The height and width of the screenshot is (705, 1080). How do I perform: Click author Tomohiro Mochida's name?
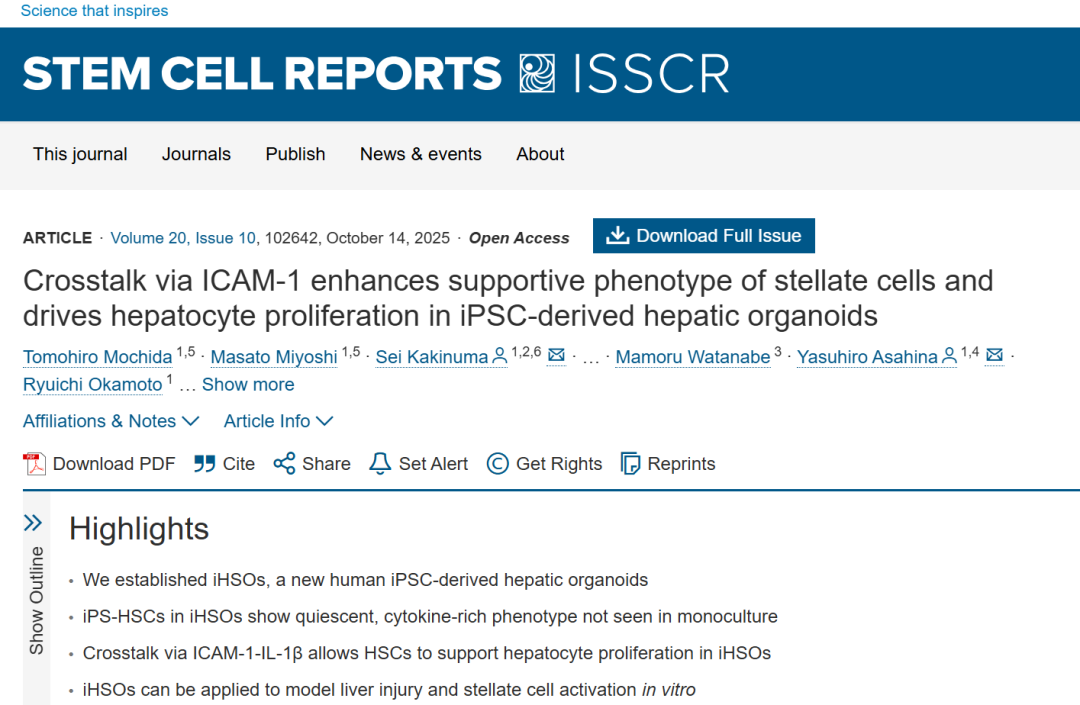pyautogui.click(x=97, y=357)
